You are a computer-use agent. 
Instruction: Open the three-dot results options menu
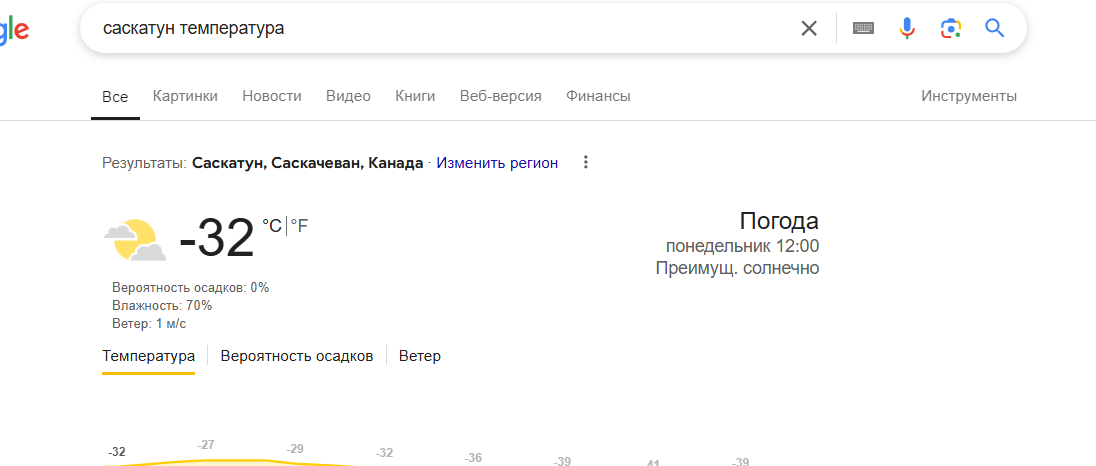[x=586, y=162]
